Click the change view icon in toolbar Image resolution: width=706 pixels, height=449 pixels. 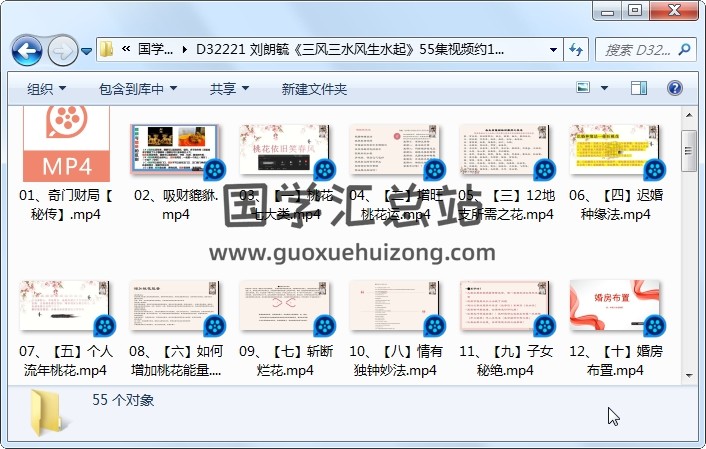click(584, 89)
